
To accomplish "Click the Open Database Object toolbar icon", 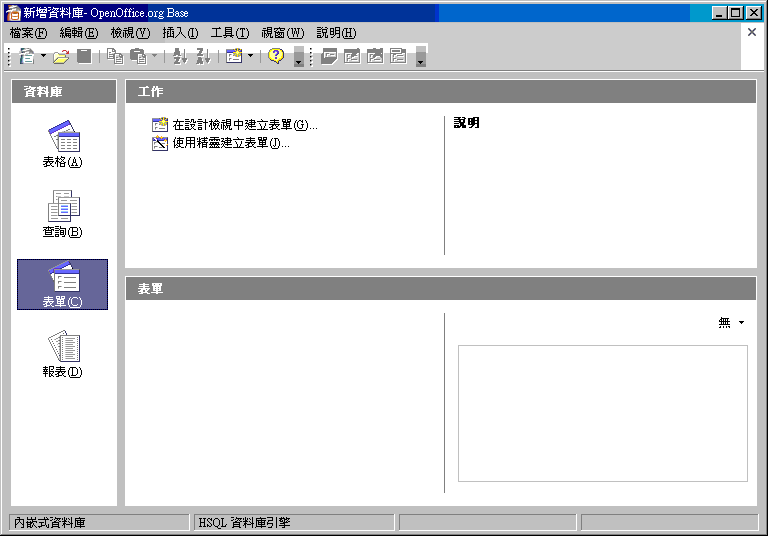I will 329,56.
